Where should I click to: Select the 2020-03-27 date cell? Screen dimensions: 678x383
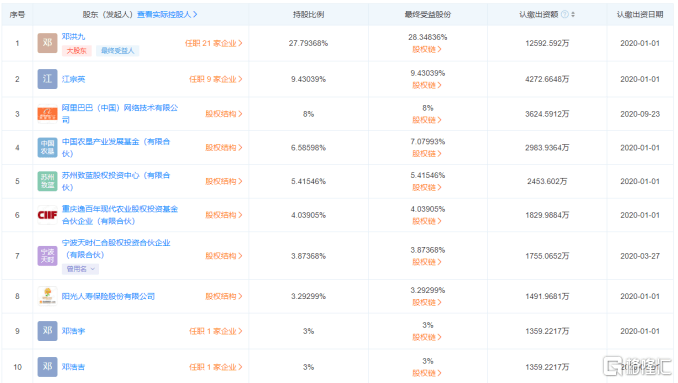[640, 256]
